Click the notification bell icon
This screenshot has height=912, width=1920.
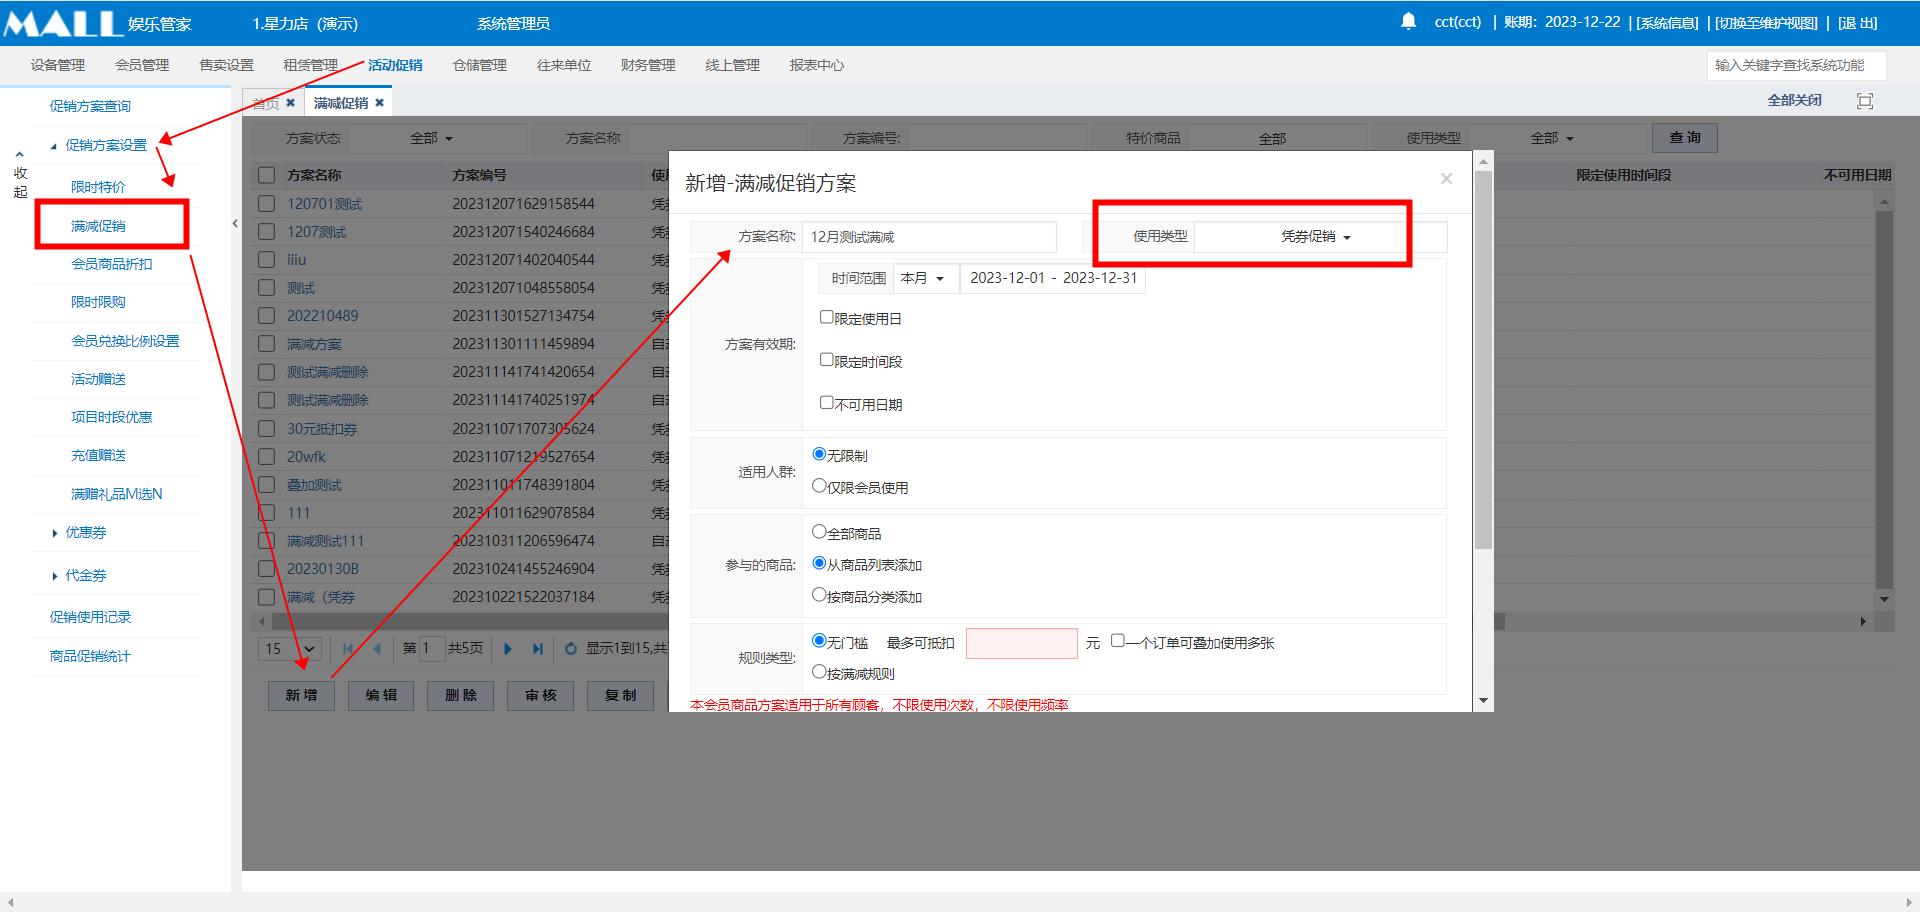click(x=1409, y=21)
